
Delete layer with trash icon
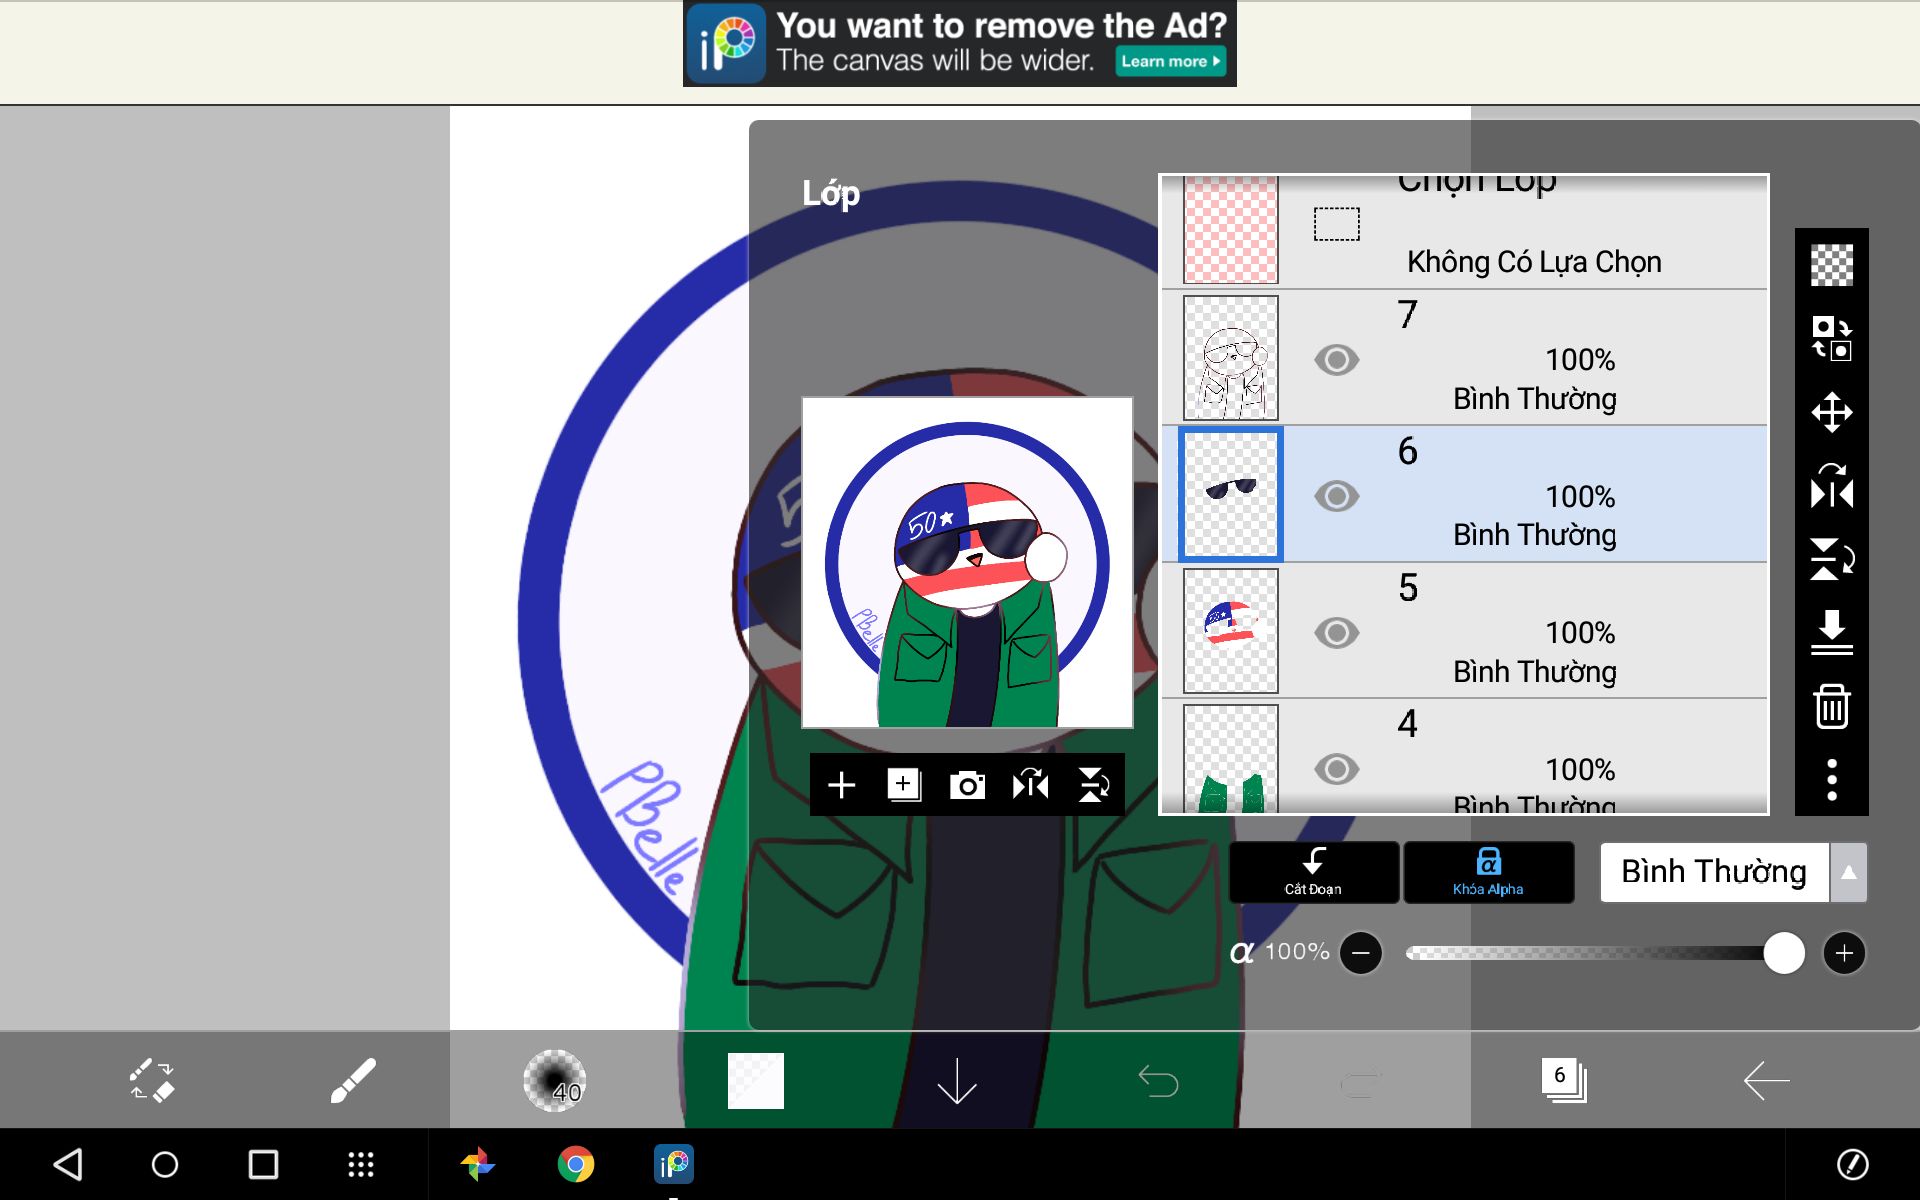1832,706
